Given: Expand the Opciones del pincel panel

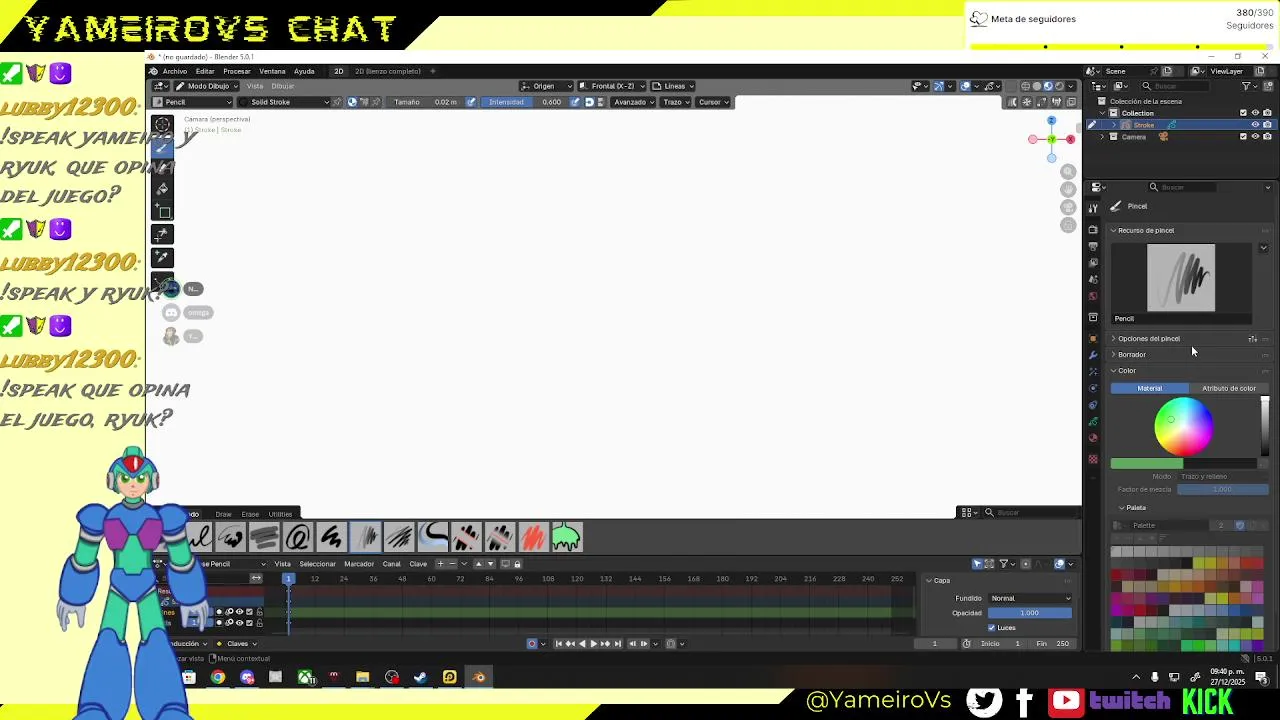Looking at the screenshot, I should pyautogui.click(x=1148, y=339).
